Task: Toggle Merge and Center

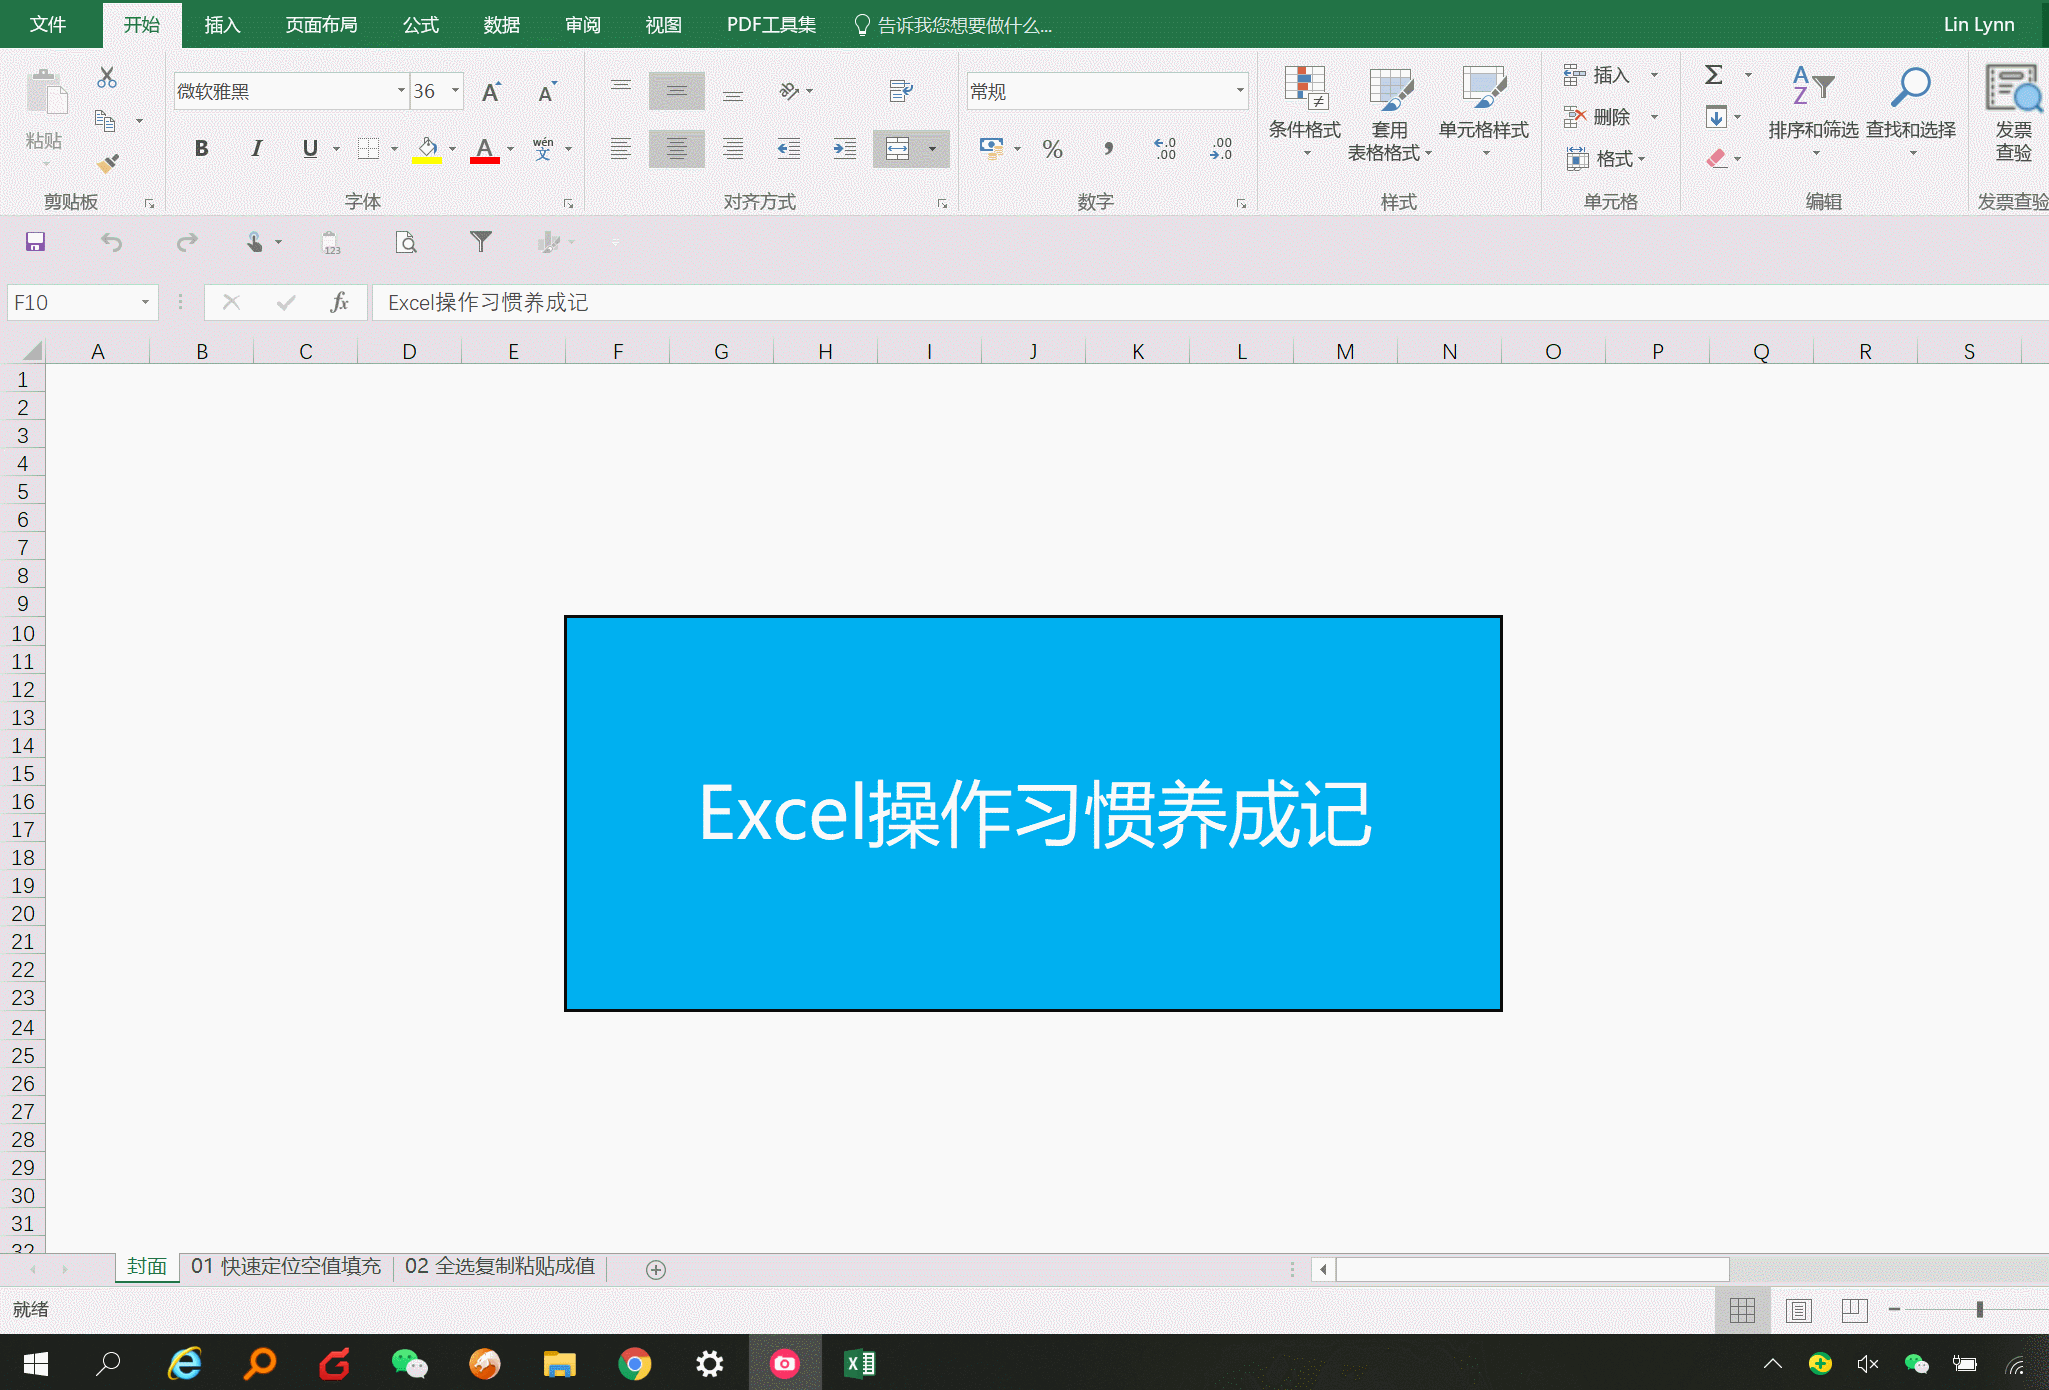Action: pyautogui.click(x=897, y=149)
